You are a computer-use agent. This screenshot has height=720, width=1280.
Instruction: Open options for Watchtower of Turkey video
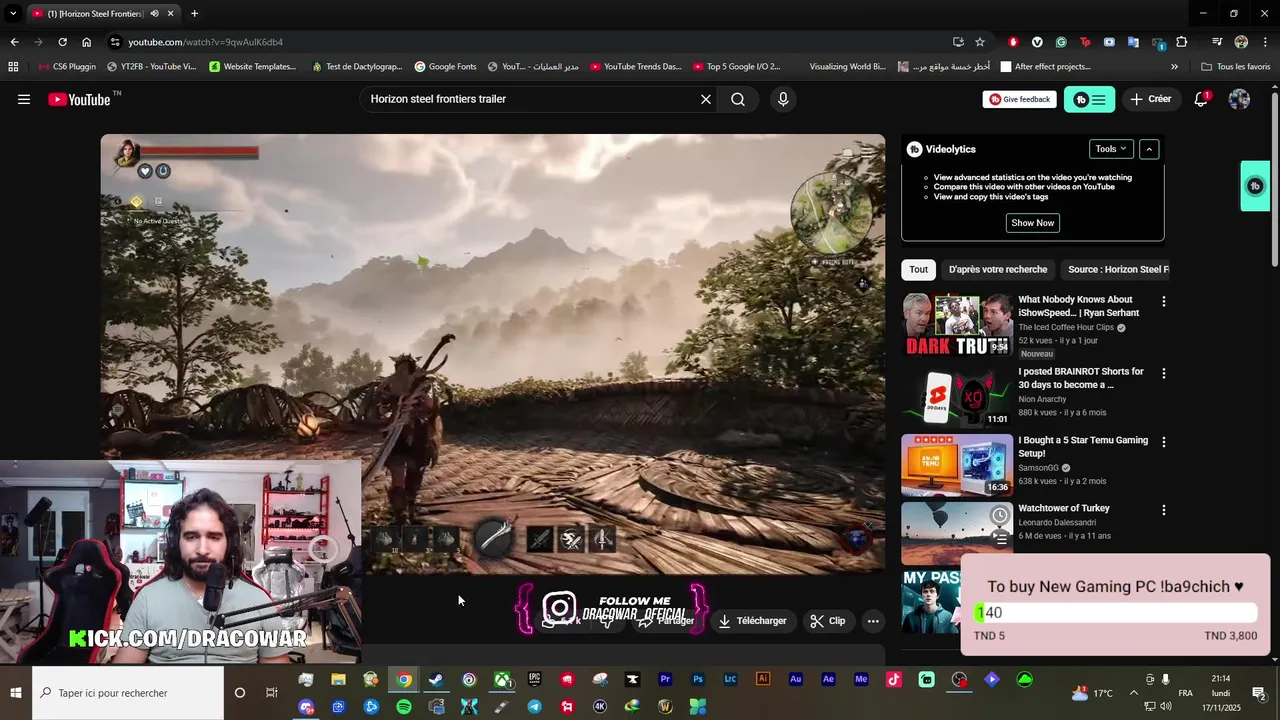(x=1163, y=510)
